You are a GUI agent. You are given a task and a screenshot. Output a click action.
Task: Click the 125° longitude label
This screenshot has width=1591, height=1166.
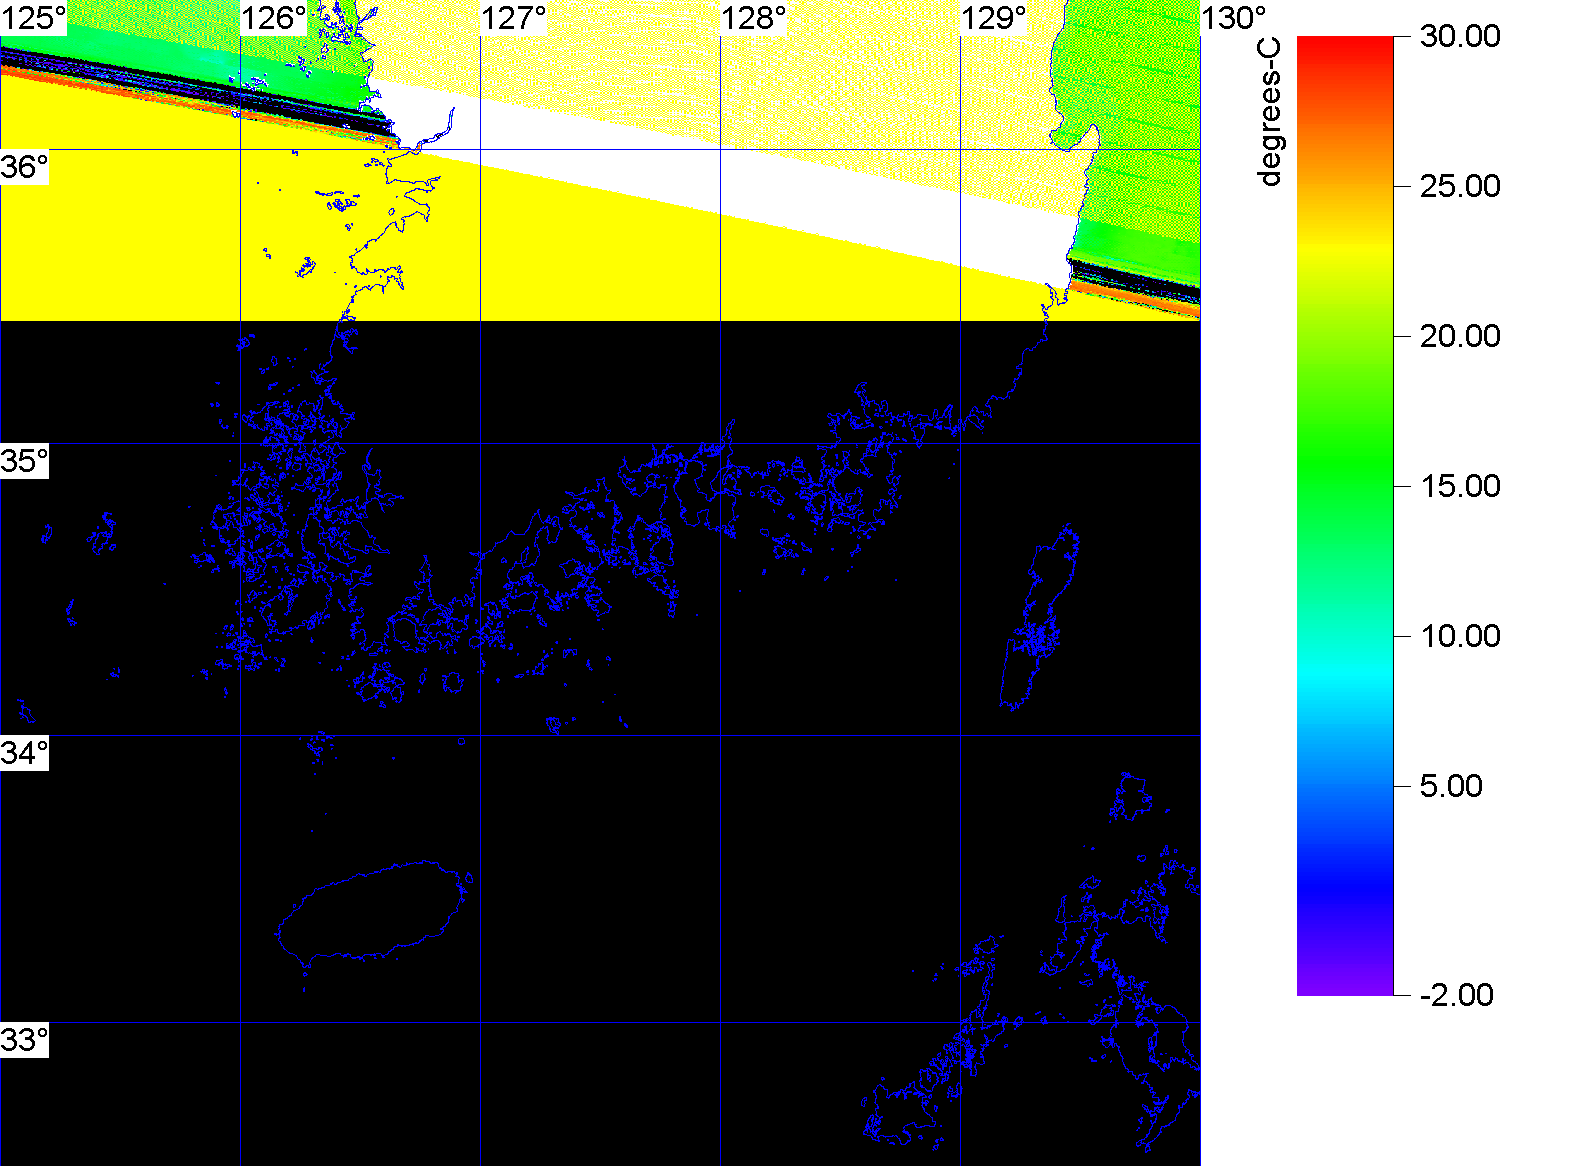click(33, 18)
